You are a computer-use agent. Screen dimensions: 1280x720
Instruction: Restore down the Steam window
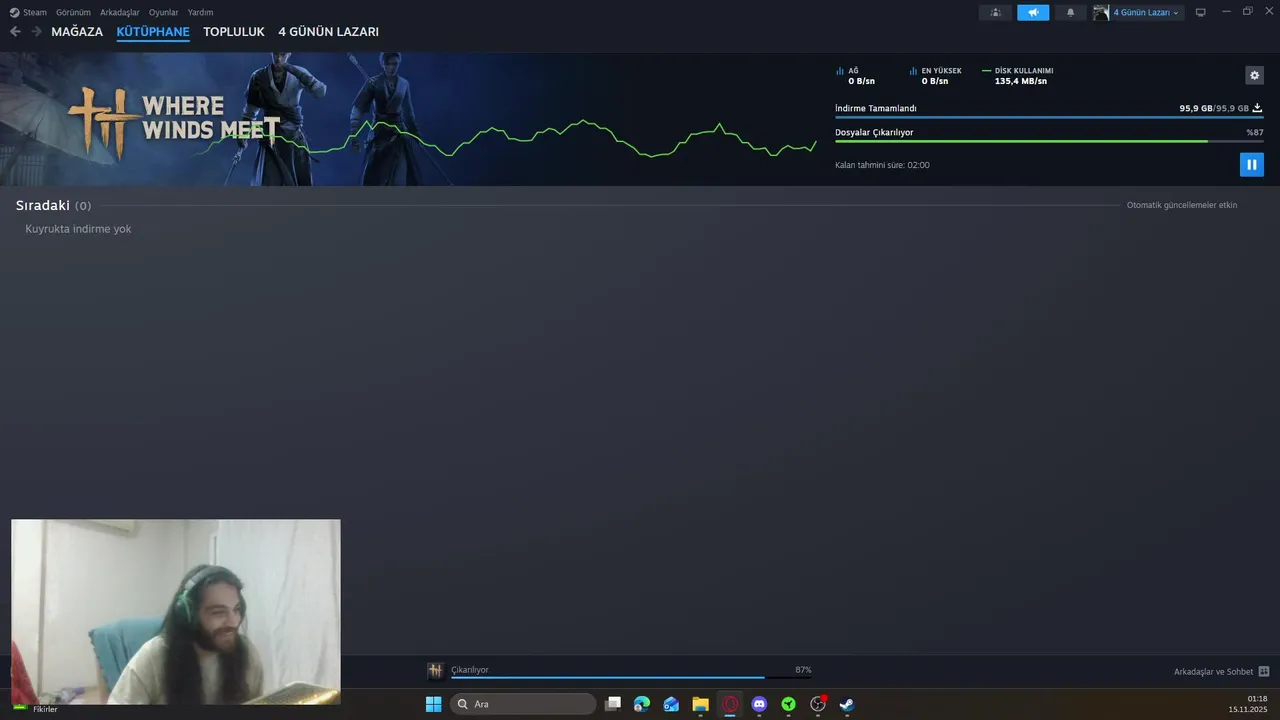[x=1247, y=12]
